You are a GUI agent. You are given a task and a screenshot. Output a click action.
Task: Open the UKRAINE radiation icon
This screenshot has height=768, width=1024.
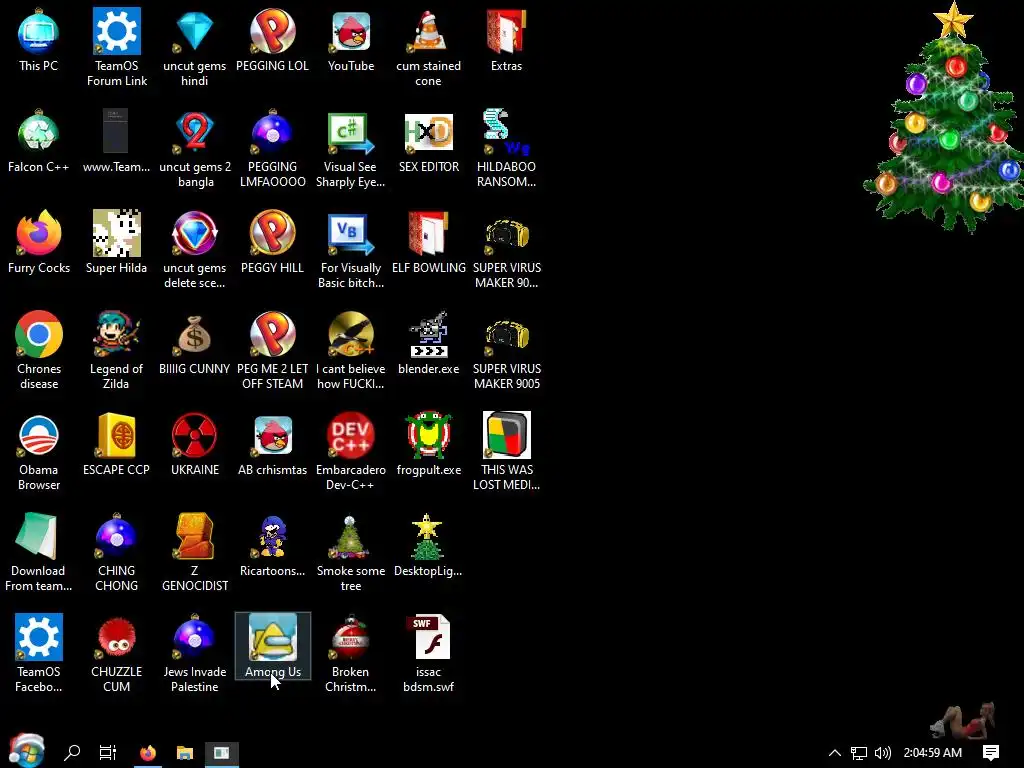coord(195,444)
